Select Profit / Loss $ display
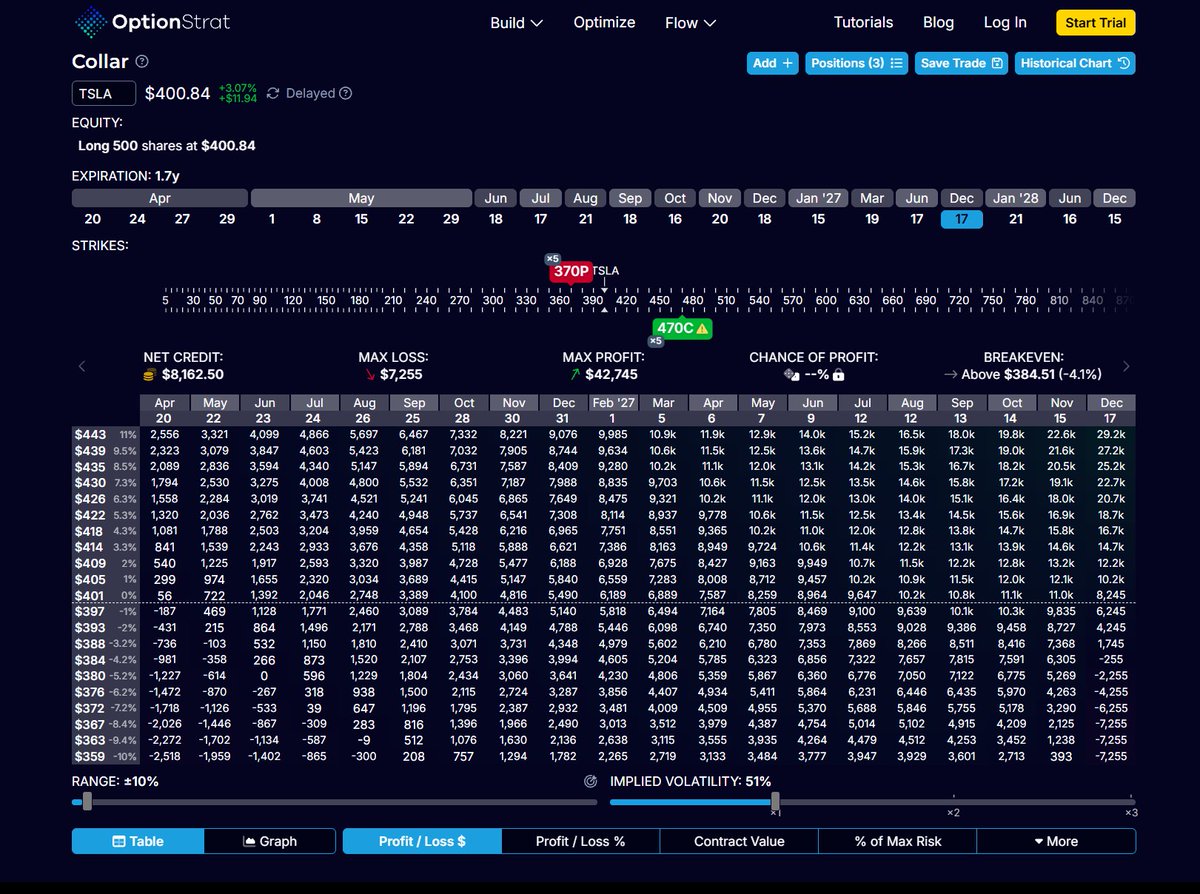This screenshot has height=894, width=1200. click(x=422, y=841)
